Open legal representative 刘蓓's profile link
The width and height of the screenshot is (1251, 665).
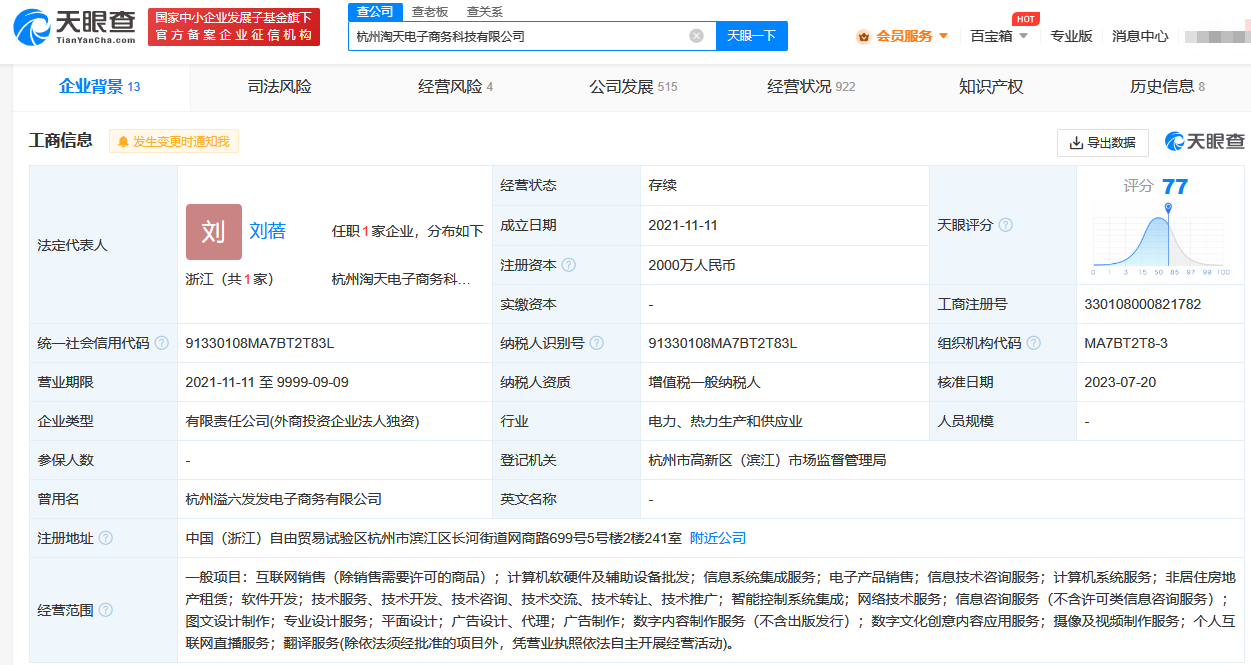(268, 231)
